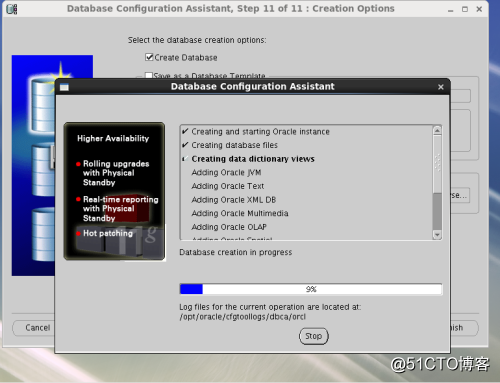
Task: Select 'Creating data dictionary views' row
Action: point(307,159)
